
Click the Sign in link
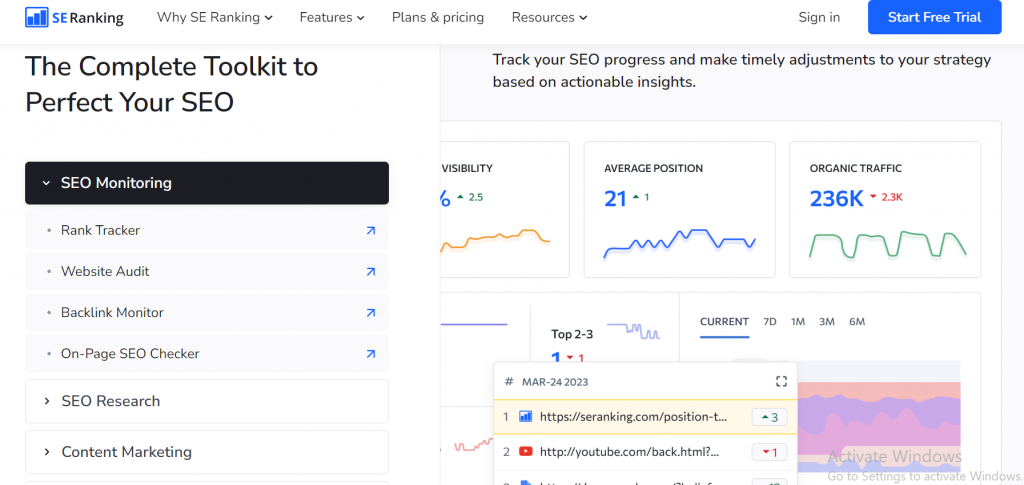(819, 17)
